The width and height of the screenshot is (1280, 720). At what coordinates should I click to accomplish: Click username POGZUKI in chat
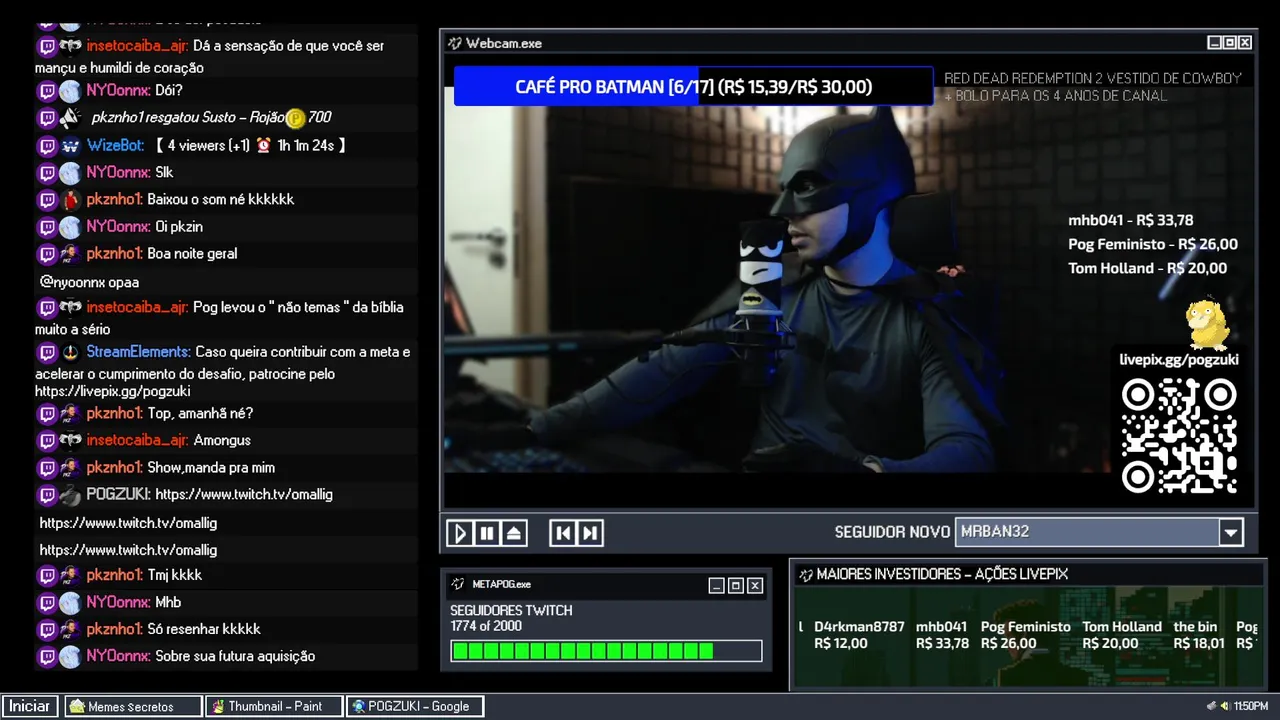pos(118,494)
